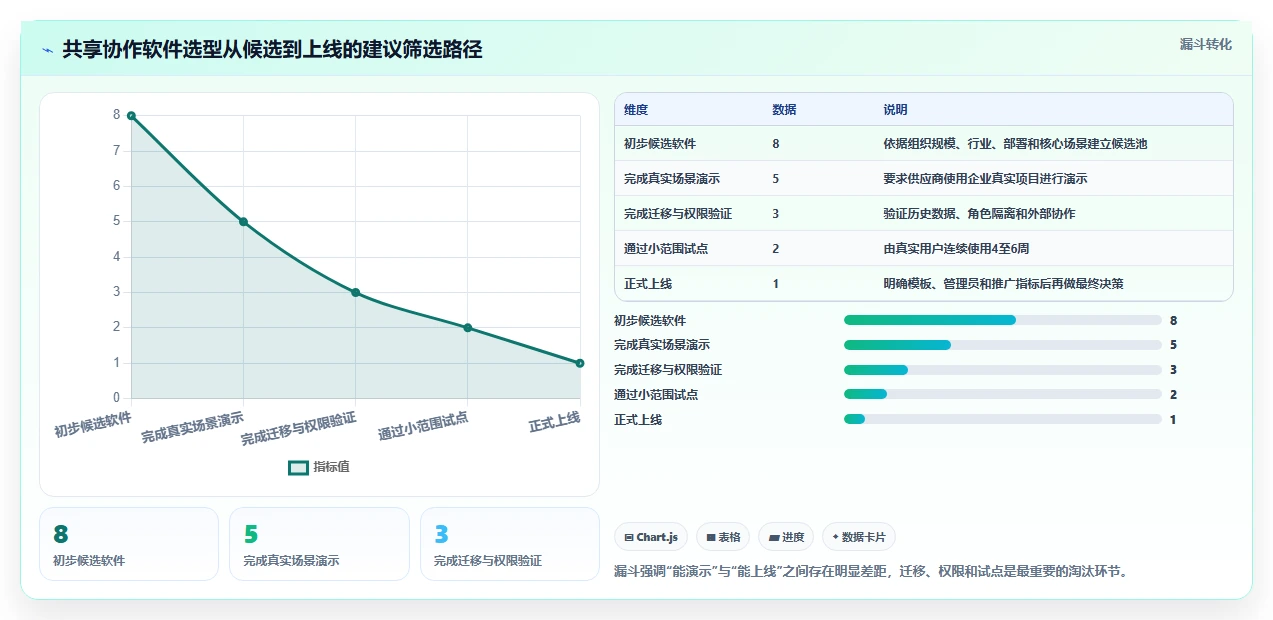Click the icon inside the Chart.js tag

click(x=629, y=538)
